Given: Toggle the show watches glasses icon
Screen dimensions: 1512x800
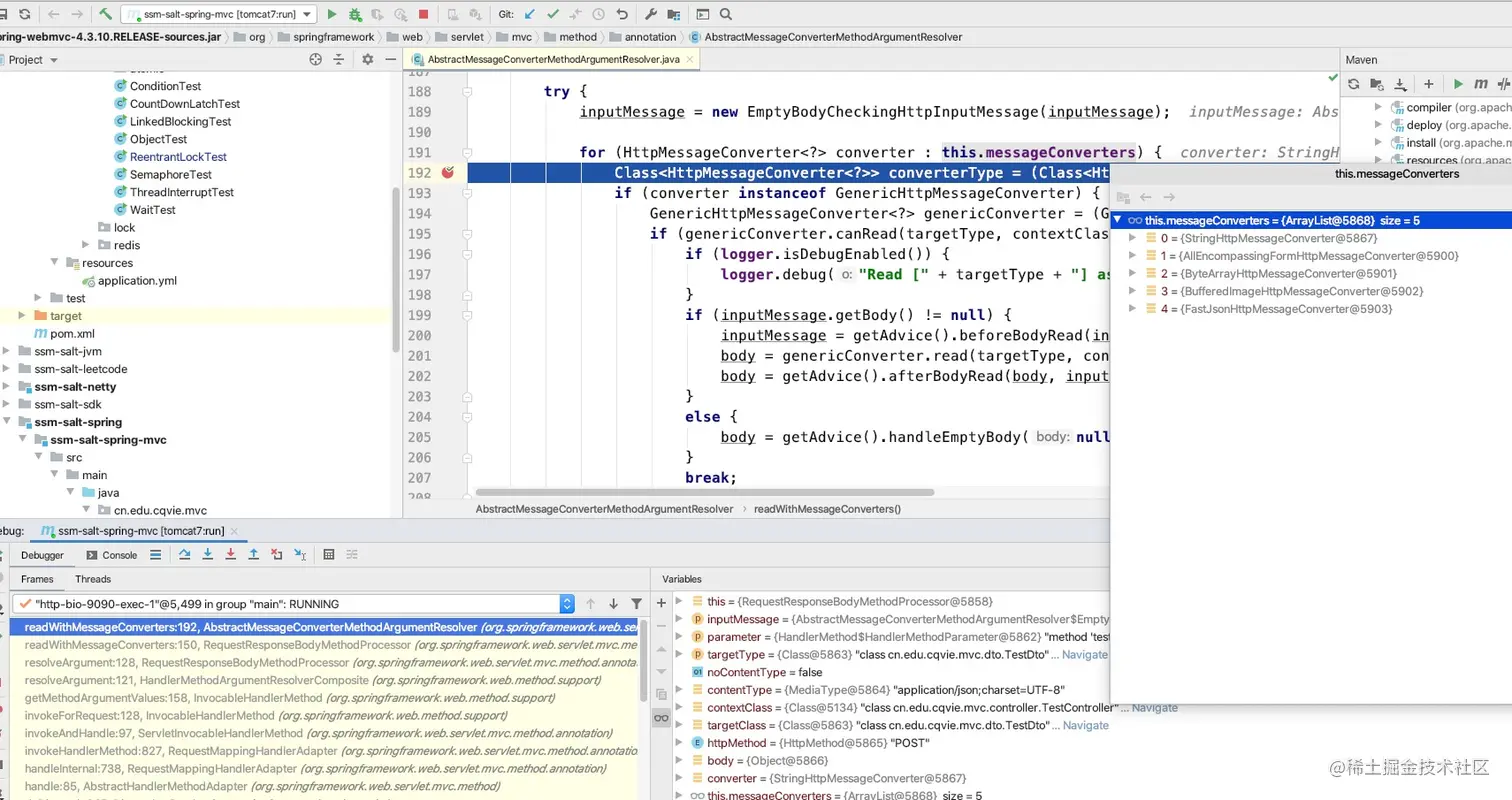Looking at the screenshot, I should [661, 718].
